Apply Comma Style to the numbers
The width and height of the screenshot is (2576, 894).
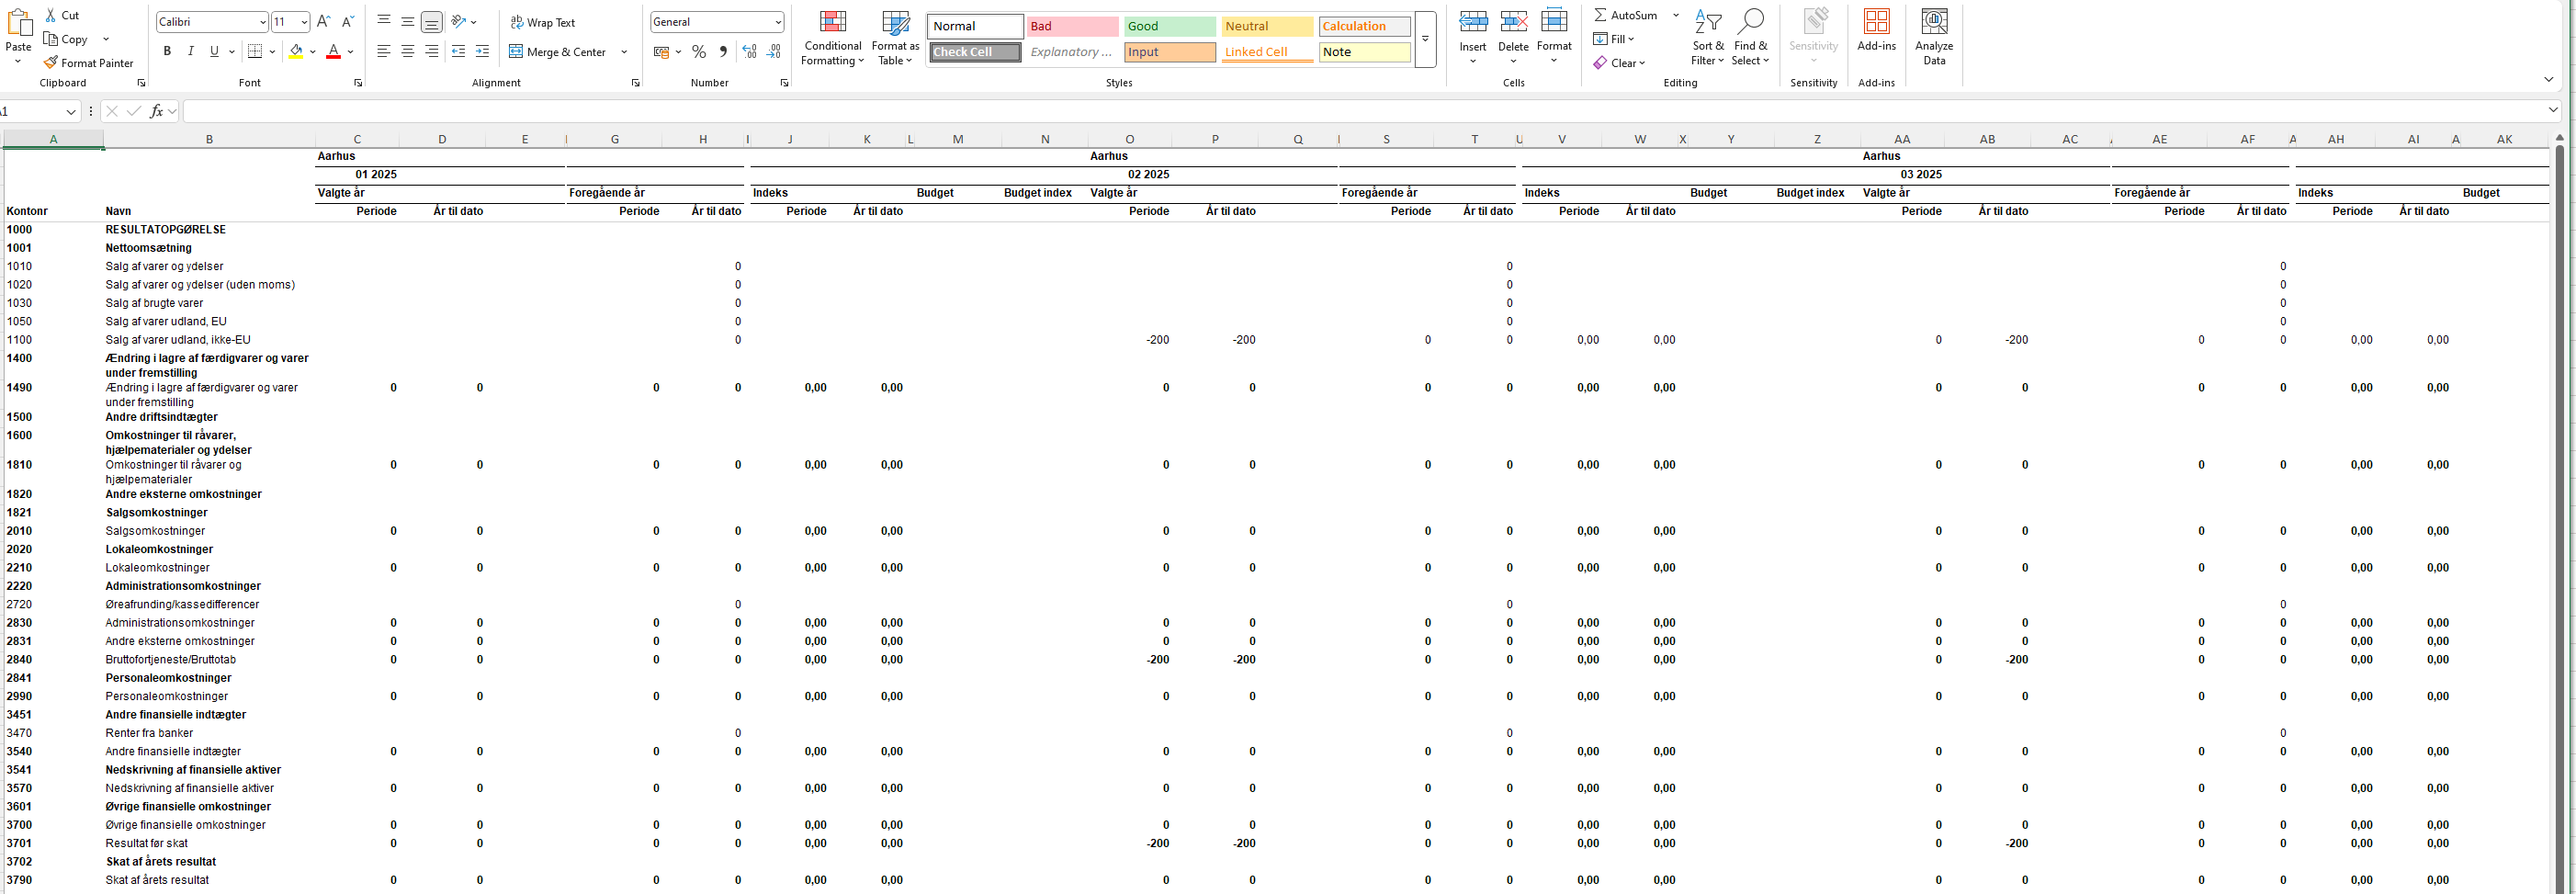(x=723, y=52)
